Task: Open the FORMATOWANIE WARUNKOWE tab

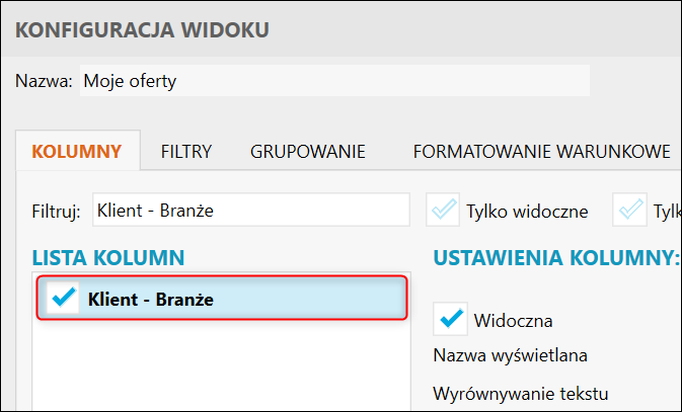Action: (x=541, y=152)
